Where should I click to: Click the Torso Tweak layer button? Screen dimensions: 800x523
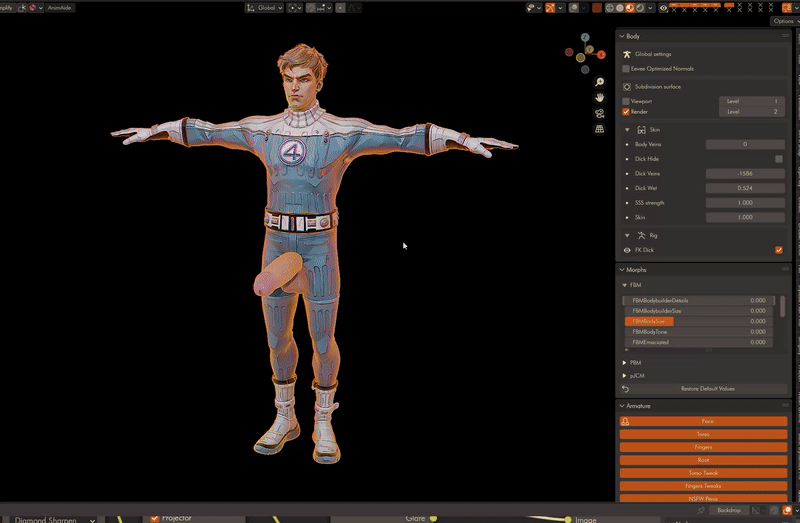(x=704, y=473)
